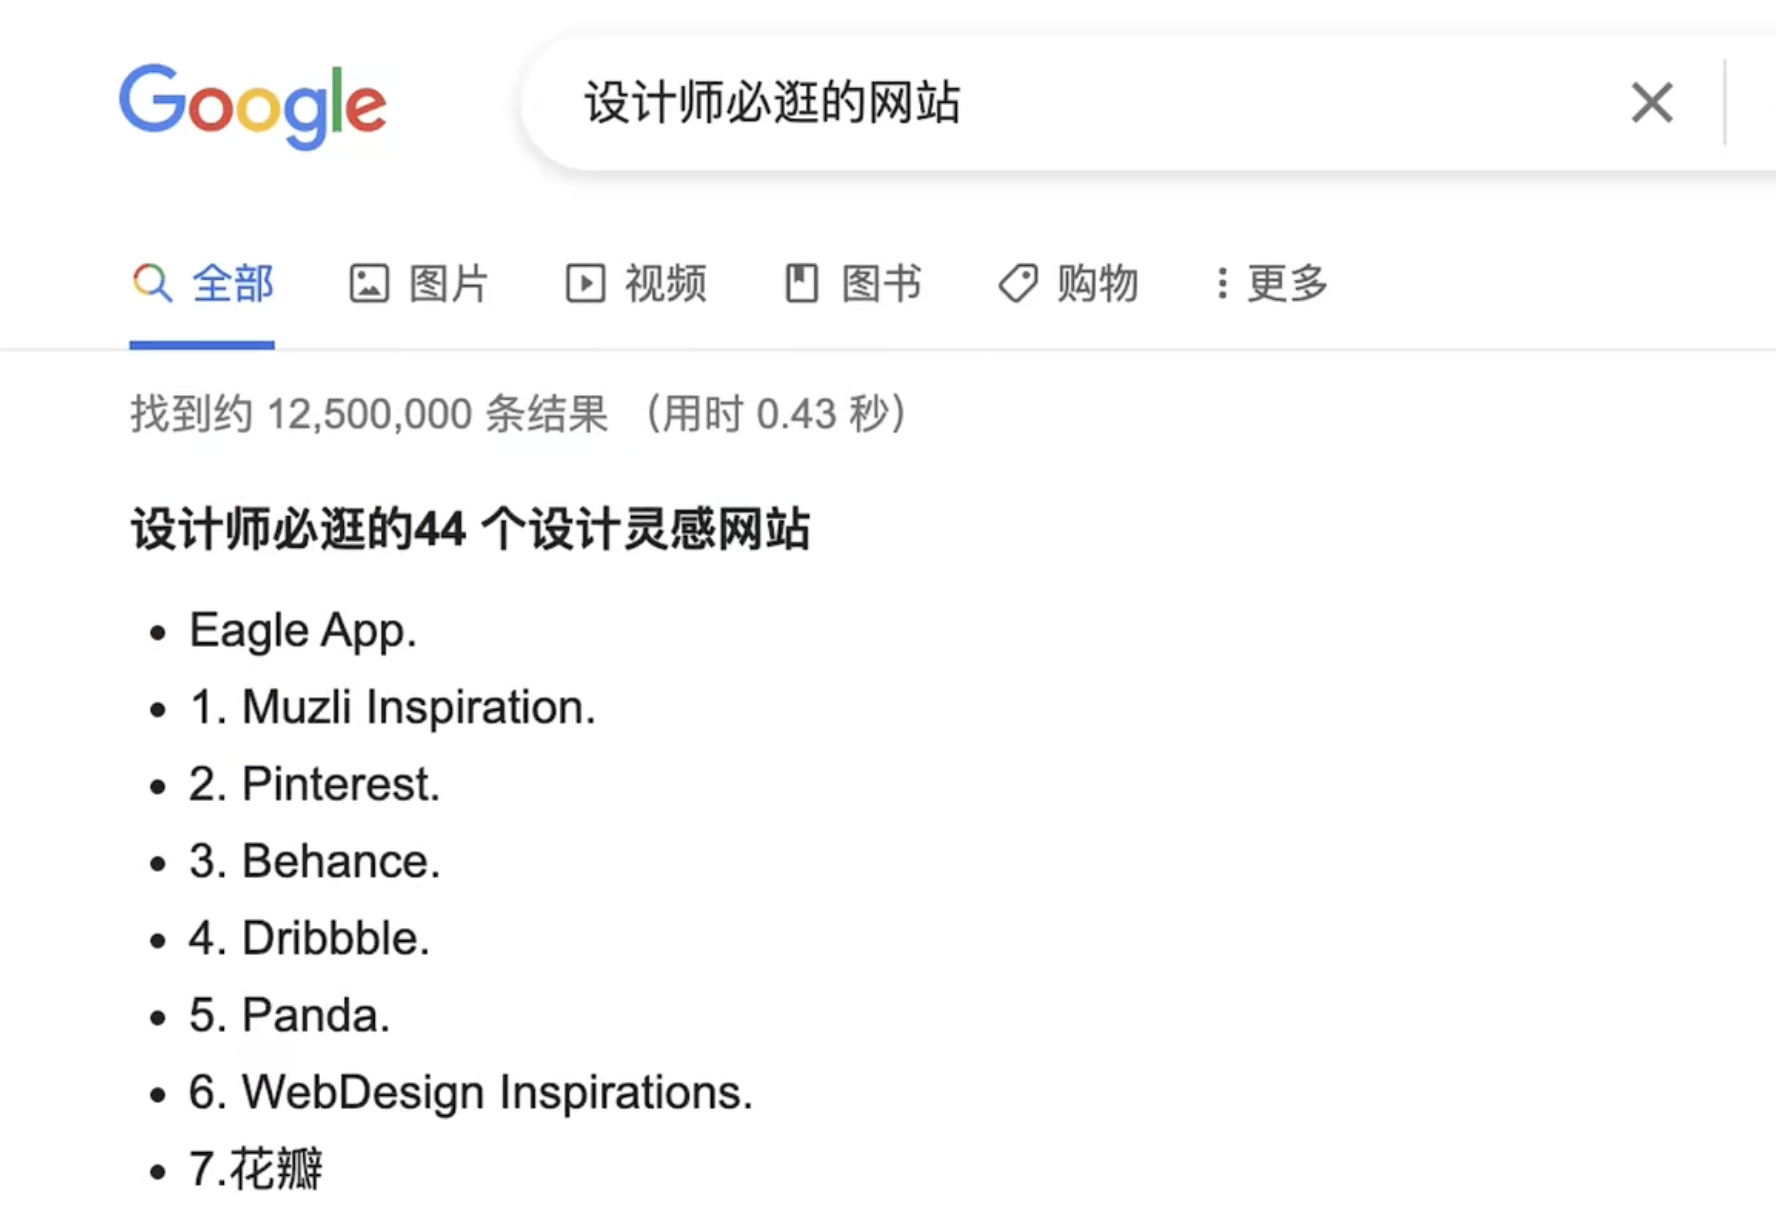Click the three-dot icon beside 更多

(x=1221, y=283)
